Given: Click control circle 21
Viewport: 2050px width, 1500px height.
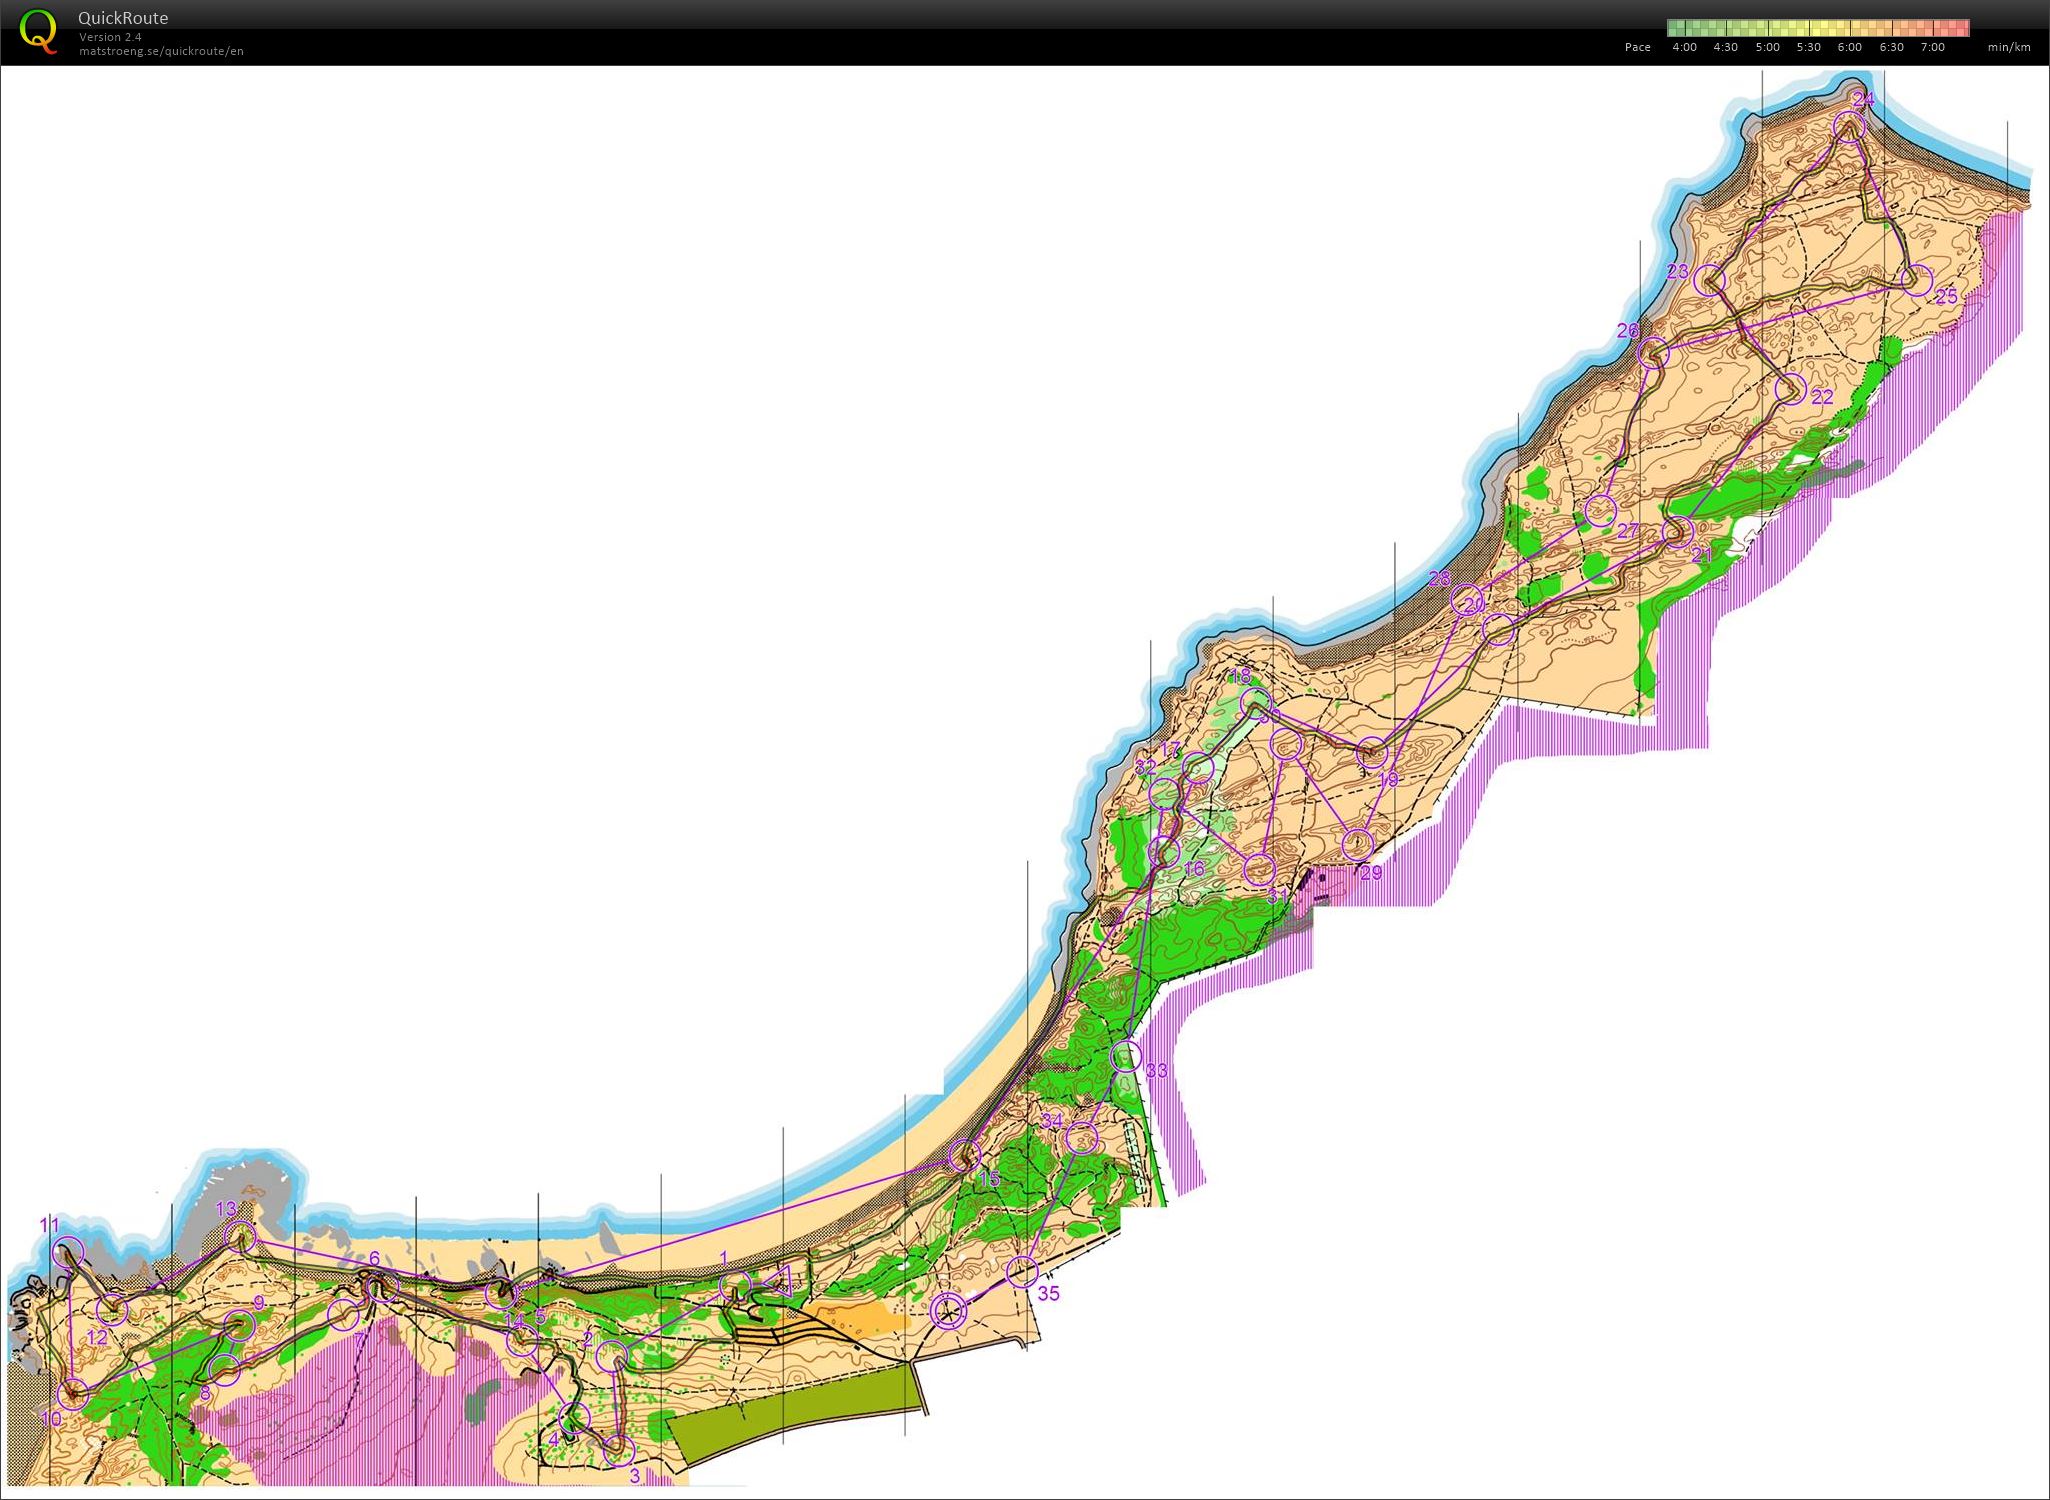Looking at the screenshot, I should [1677, 531].
